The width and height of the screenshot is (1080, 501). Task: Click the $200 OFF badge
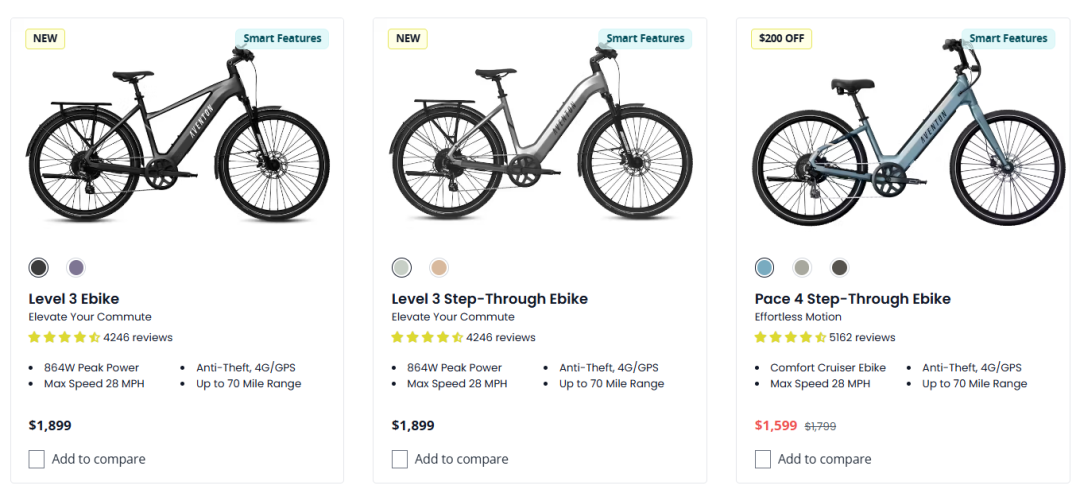(781, 39)
